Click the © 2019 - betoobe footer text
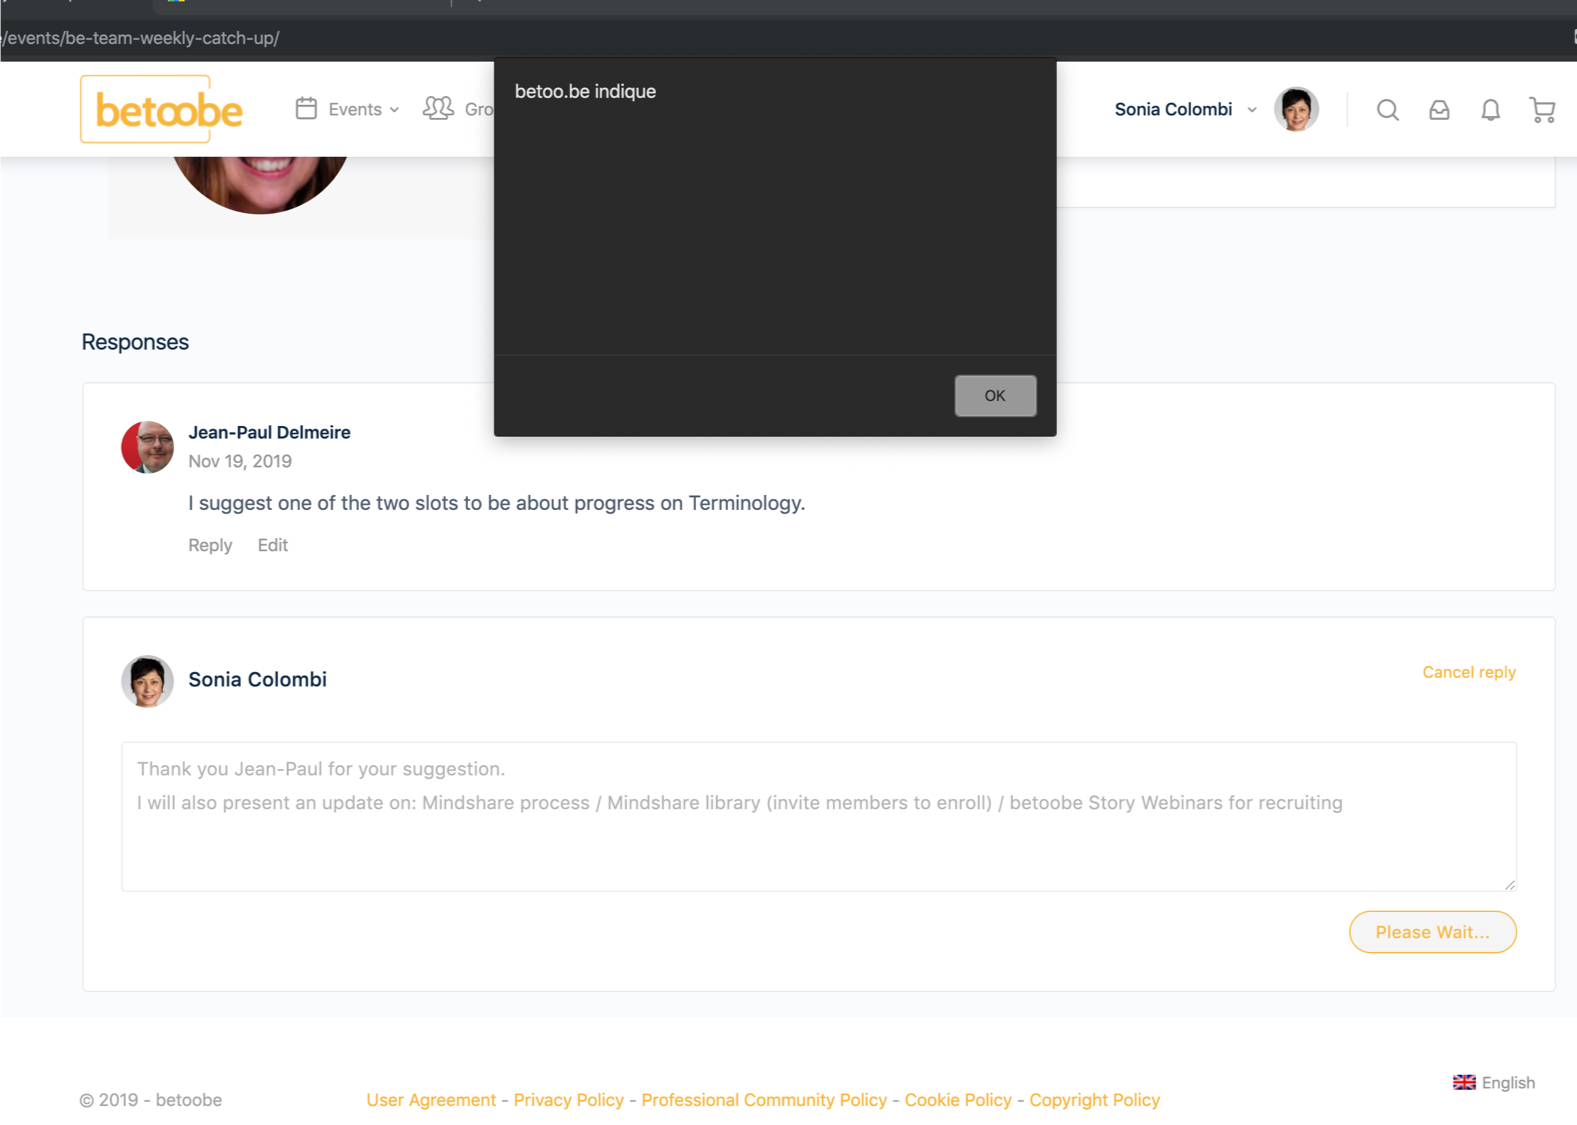The width and height of the screenshot is (1577, 1125). coord(150,1100)
